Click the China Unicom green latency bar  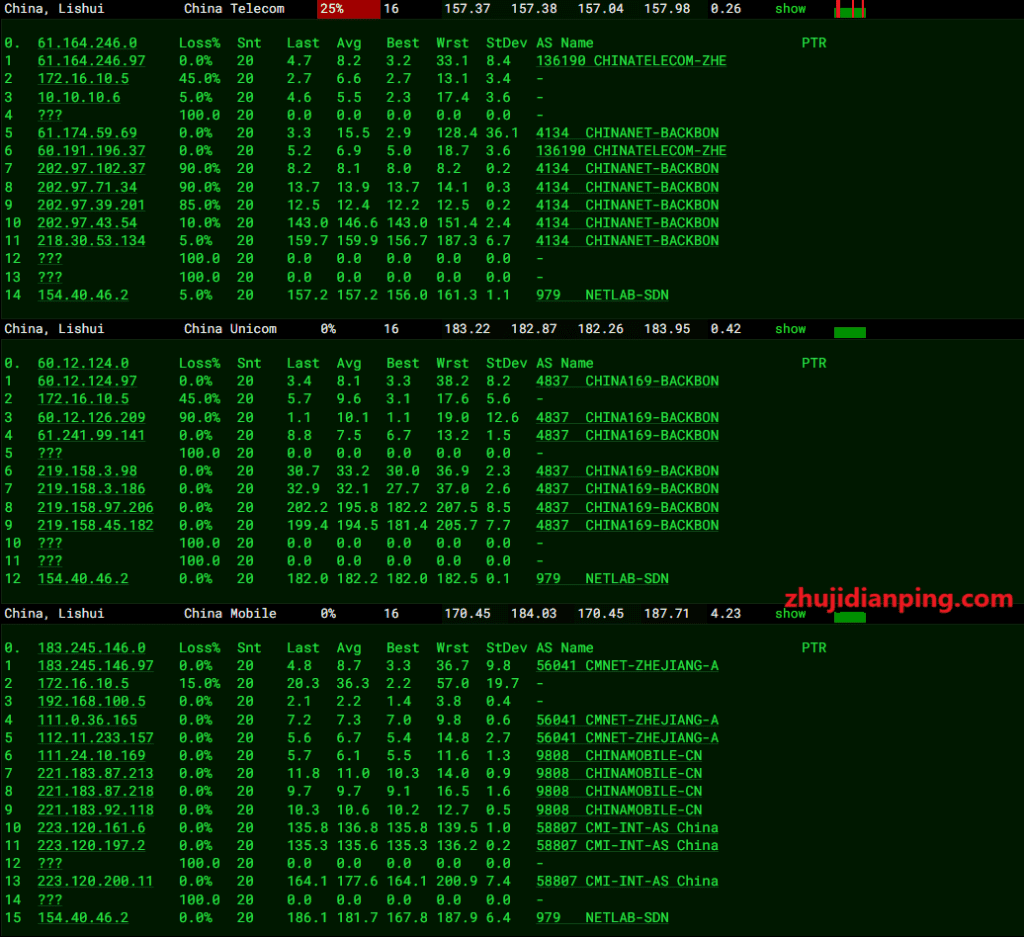[849, 331]
